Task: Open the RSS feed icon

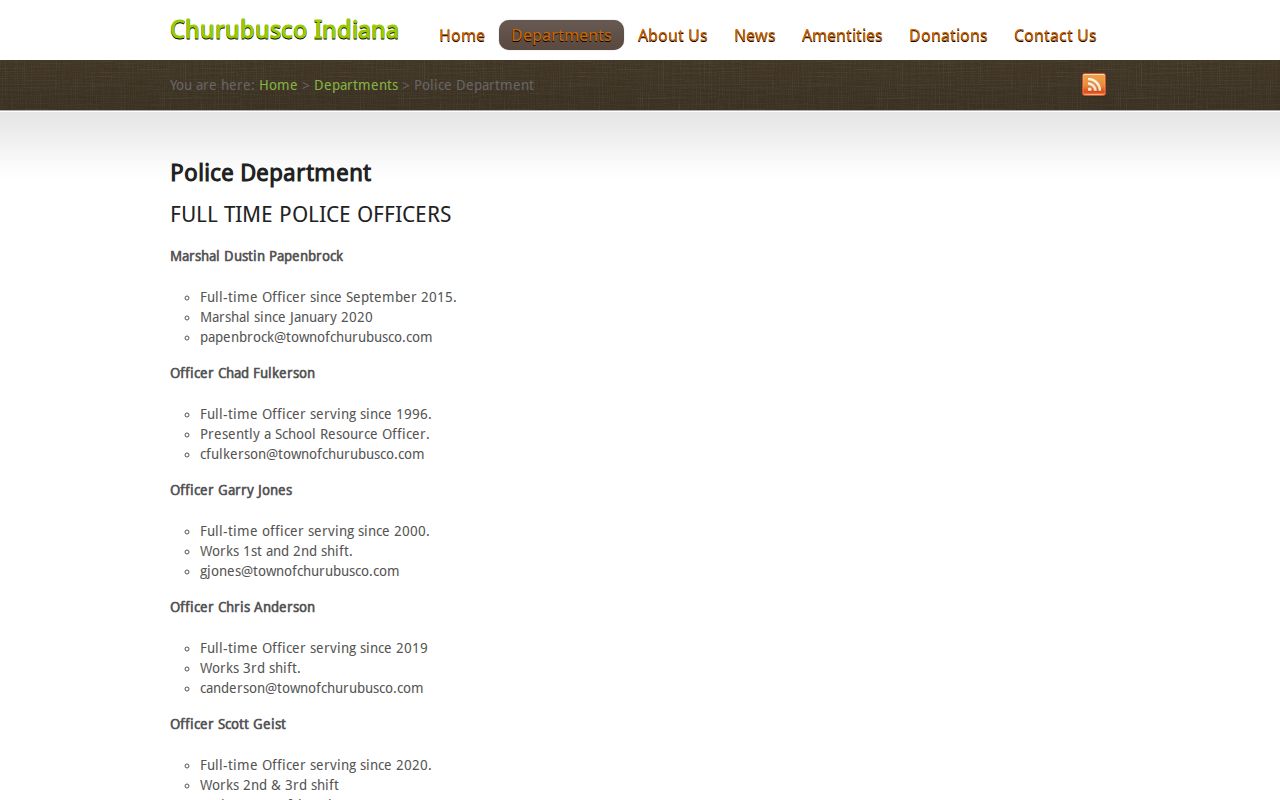Action: (x=1094, y=85)
